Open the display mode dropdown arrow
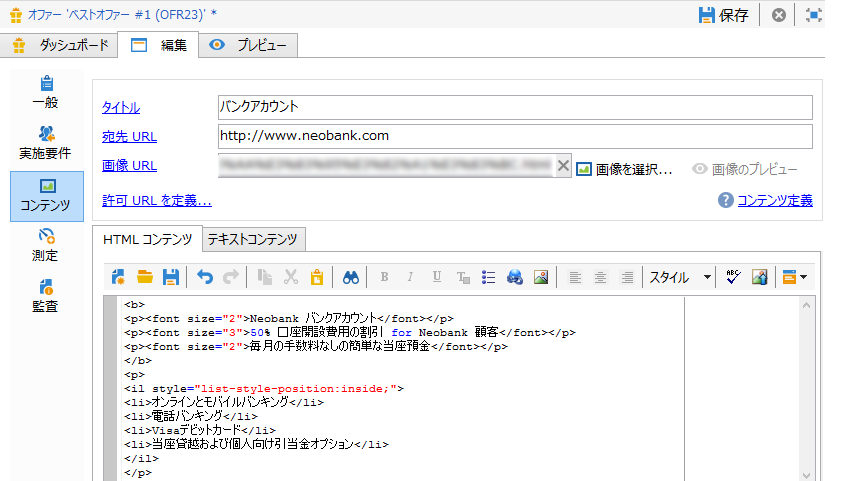 click(x=804, y=278)
